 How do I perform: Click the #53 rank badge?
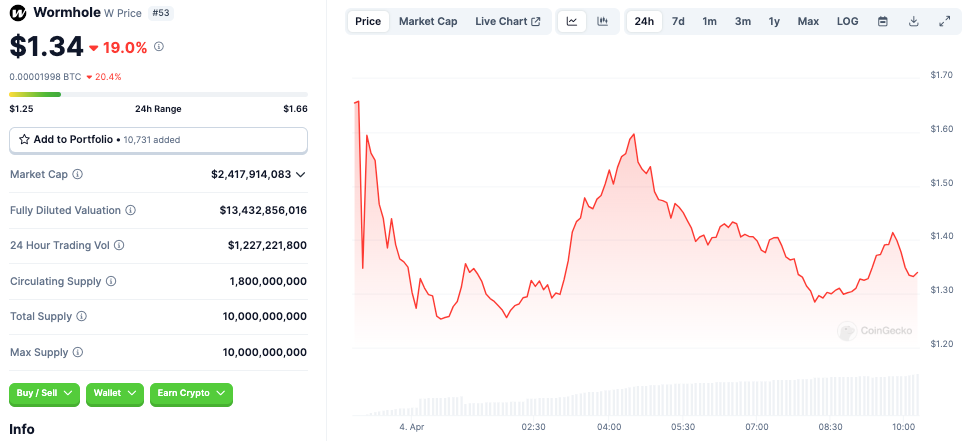(161, 13)
